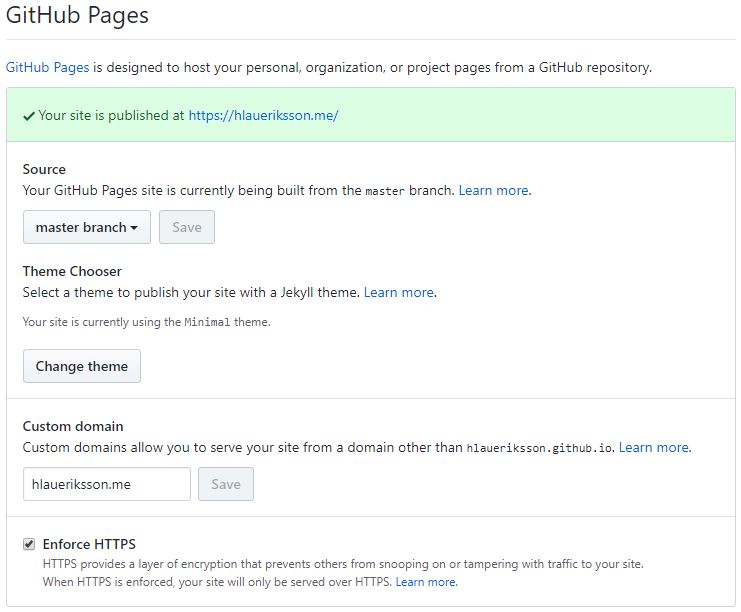Click the Change theme button
The image size is (741, 612).
point(82,366)
